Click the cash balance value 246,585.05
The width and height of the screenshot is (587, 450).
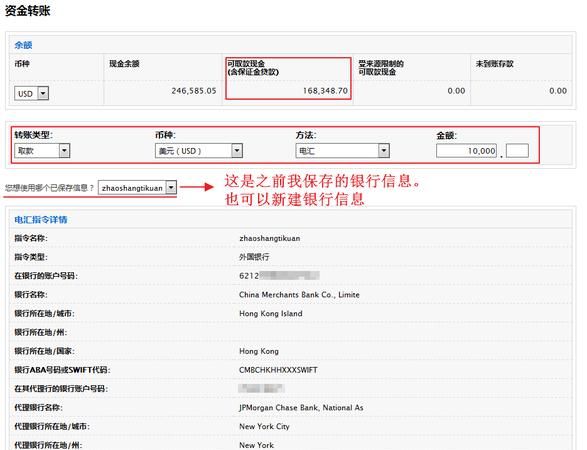[194, 91]
